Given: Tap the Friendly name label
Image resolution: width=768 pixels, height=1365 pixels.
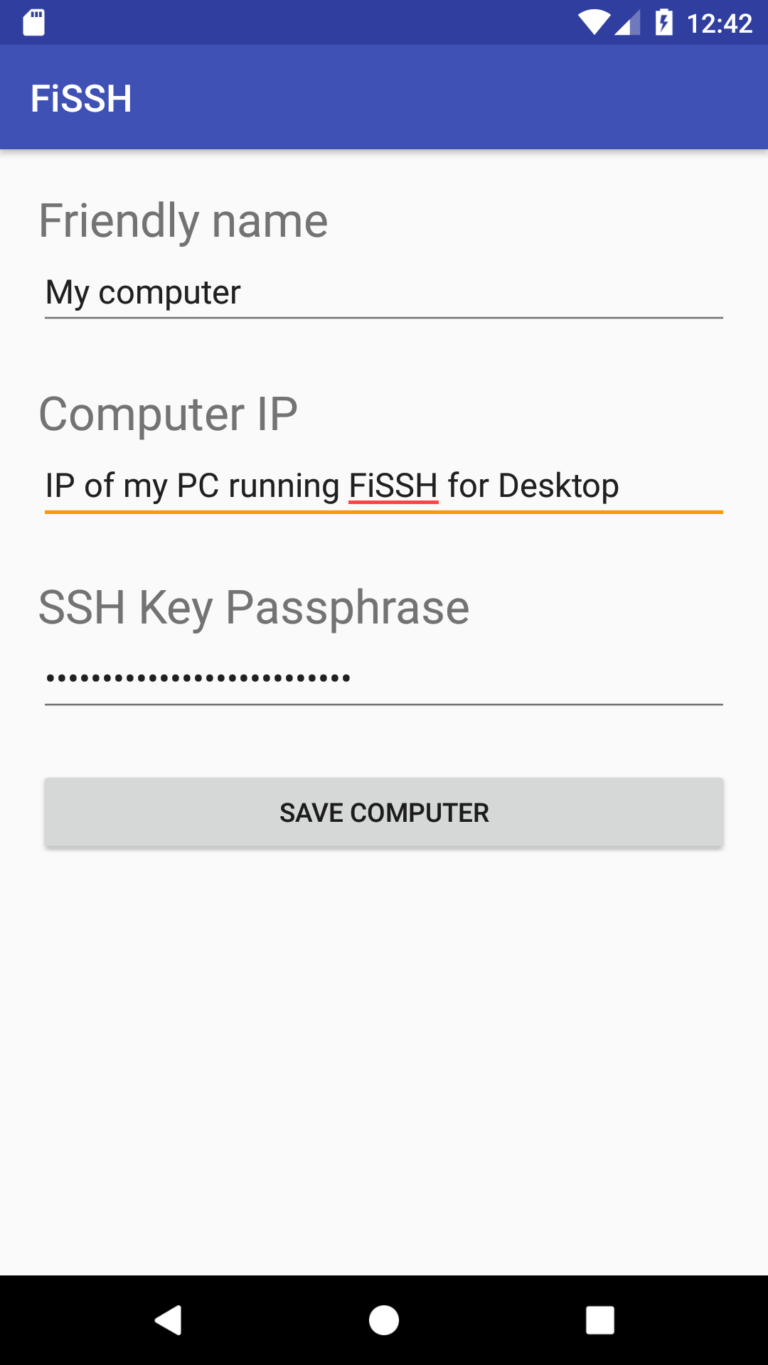Looking at the screenshot, I should pos(183,220).
